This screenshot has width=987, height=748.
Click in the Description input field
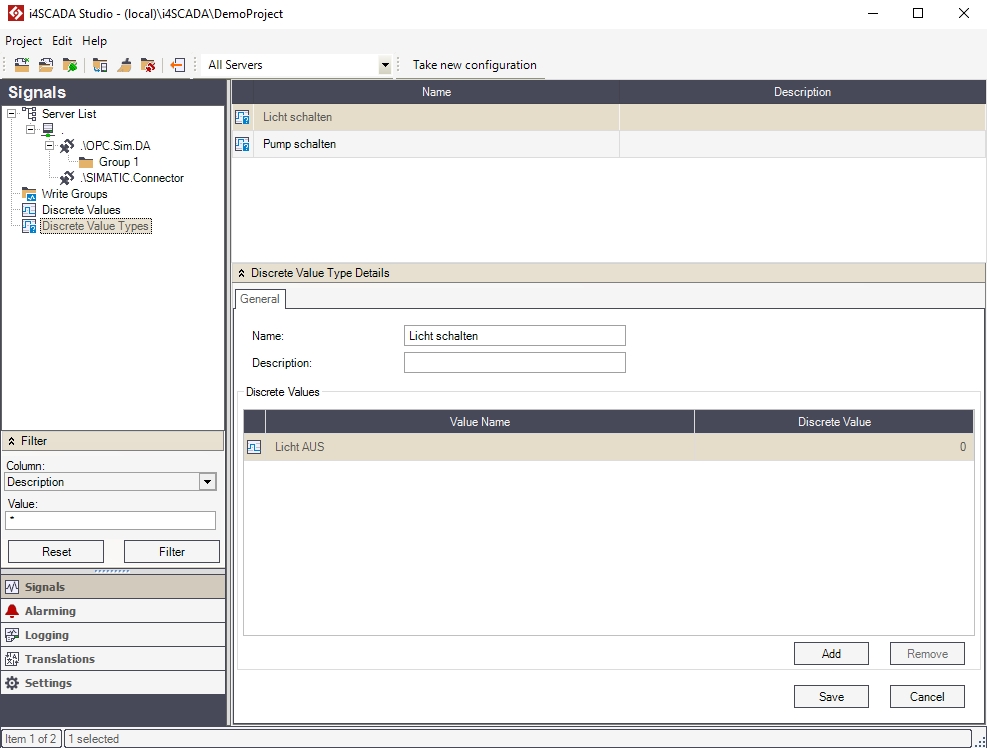(514, 363)
